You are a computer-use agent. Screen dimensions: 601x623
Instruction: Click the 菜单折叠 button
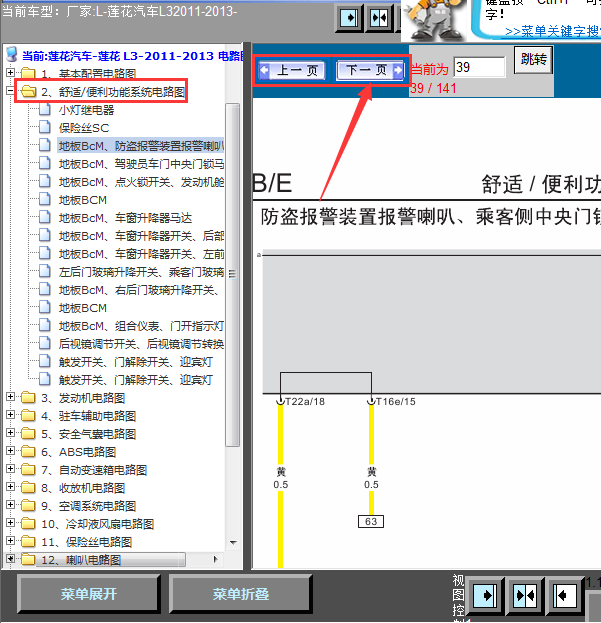(x=241, y=594)
